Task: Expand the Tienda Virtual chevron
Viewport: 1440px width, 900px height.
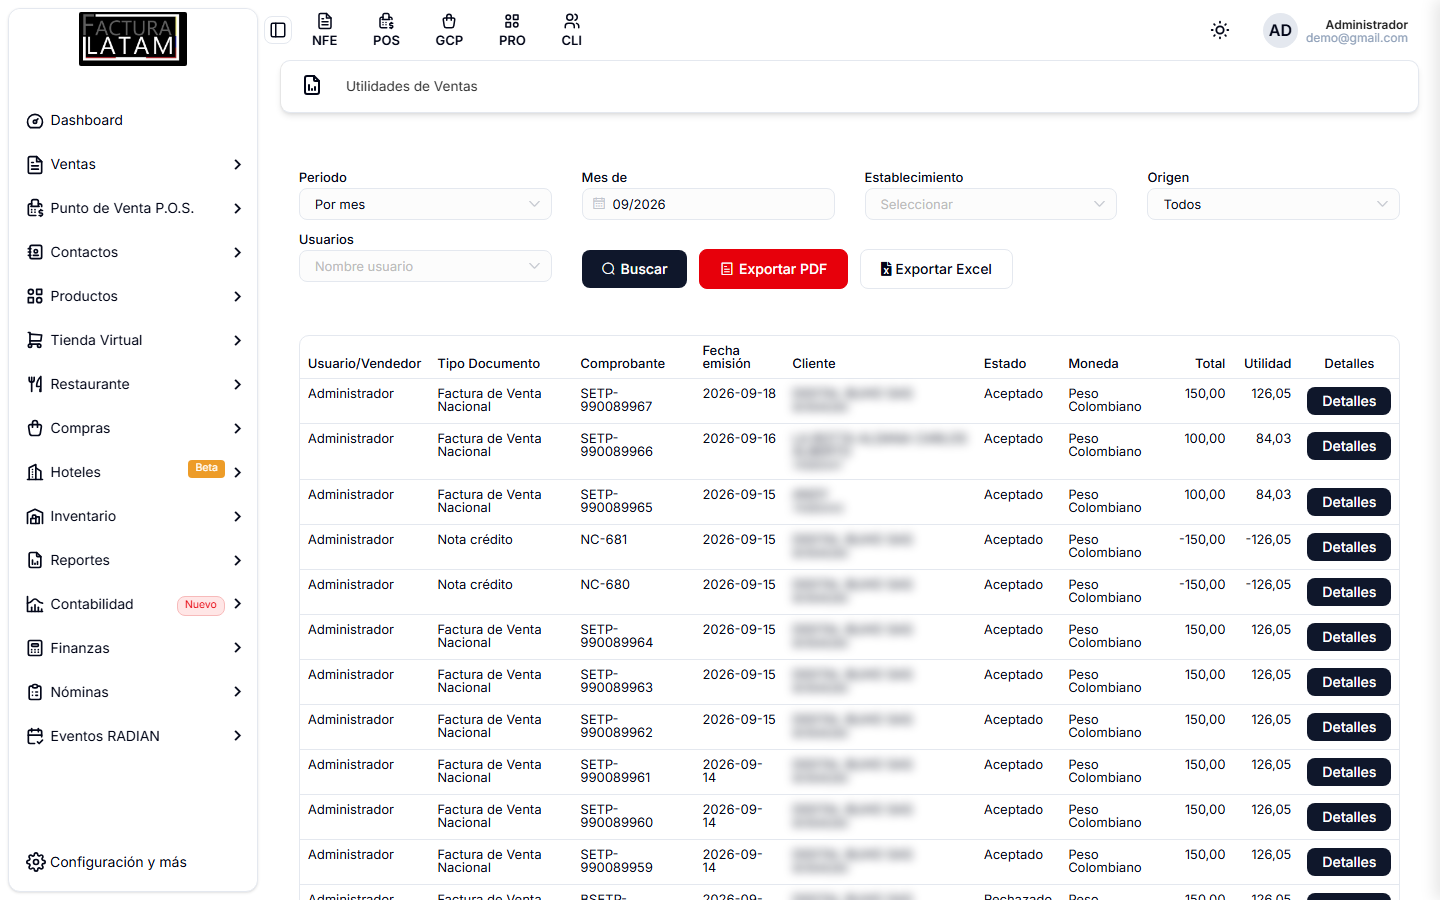Action: point(237,341)
